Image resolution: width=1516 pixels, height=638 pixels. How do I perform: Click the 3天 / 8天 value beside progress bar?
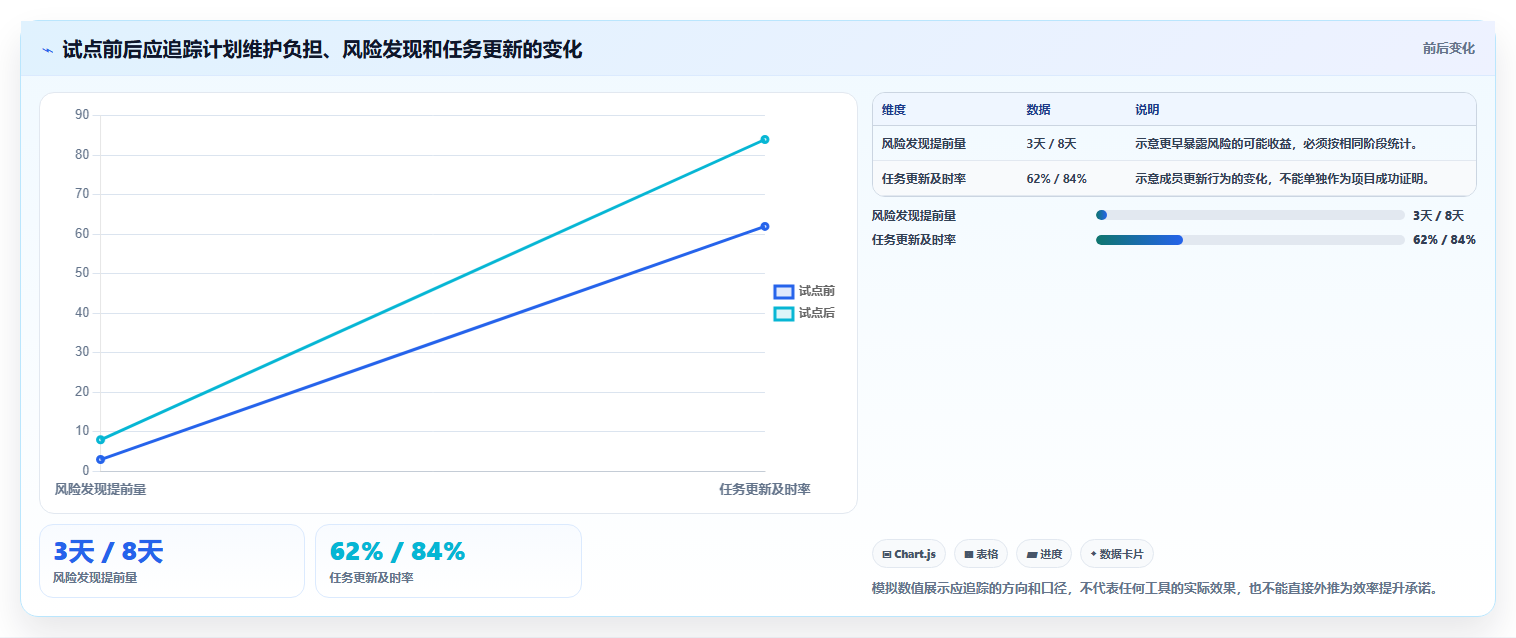coord(1438,215)
